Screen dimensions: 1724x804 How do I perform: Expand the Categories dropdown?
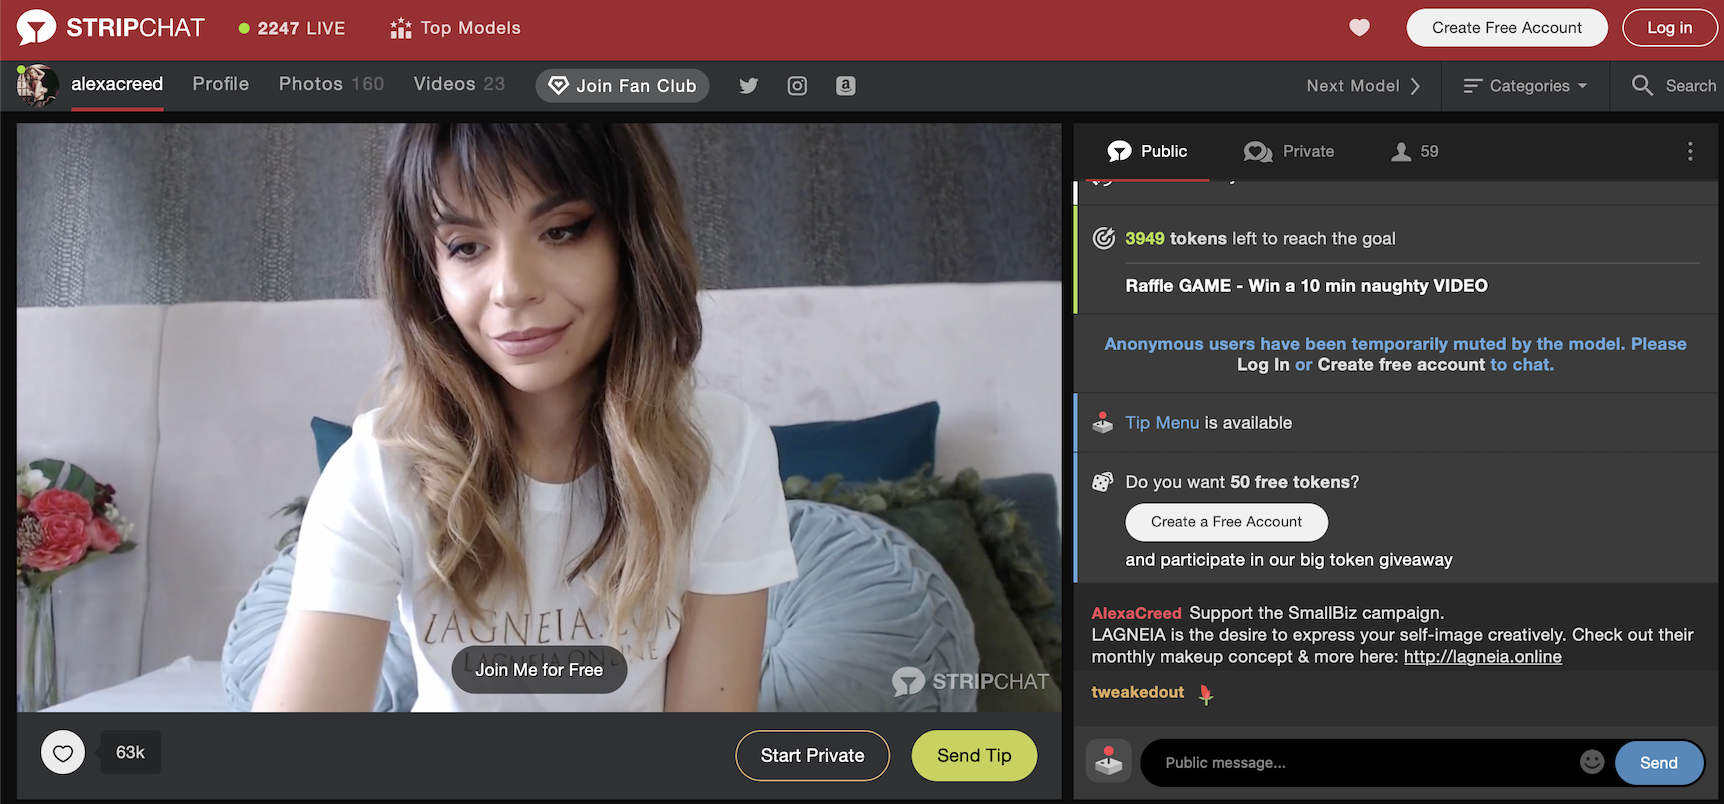click(1526, 86)
